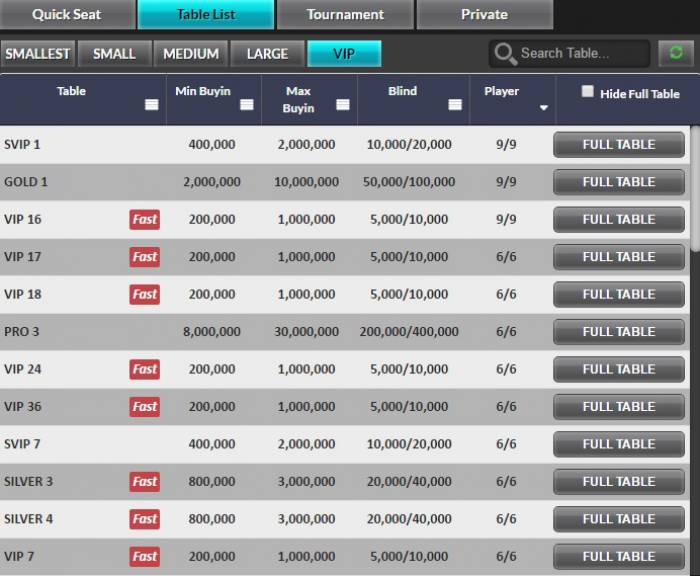Click the 8,000,000 min buyin value
This screenshot has height=576, width=700.
click(x=212, y=332)
